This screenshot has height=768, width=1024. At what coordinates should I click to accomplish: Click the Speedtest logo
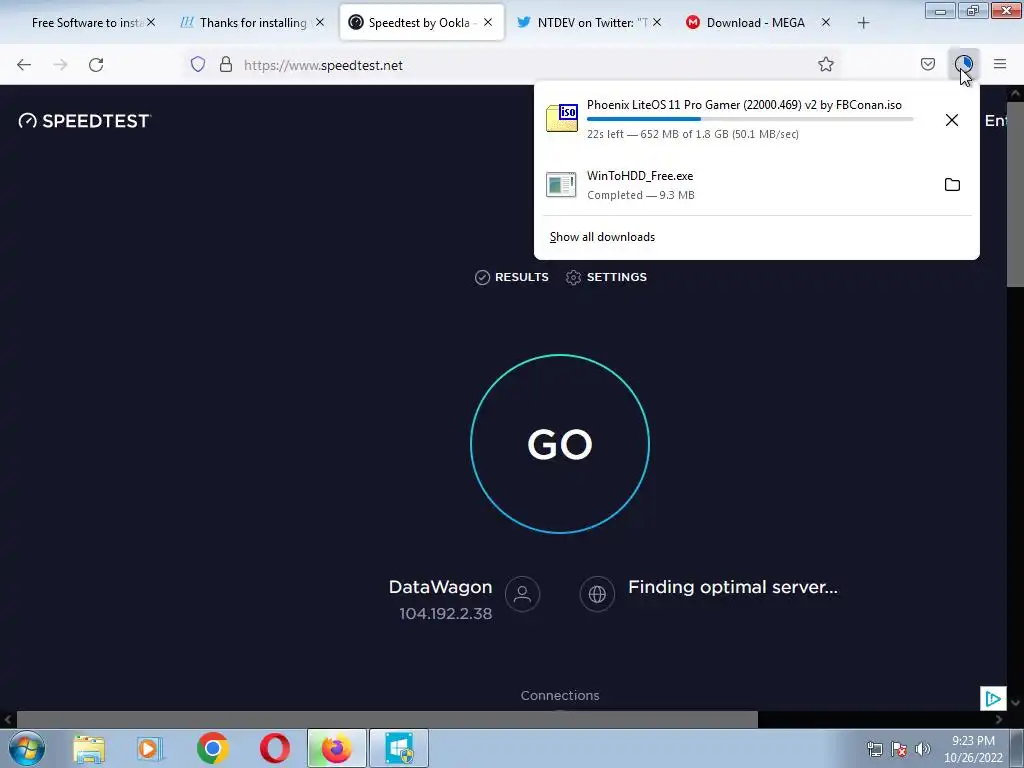point(85,121)
